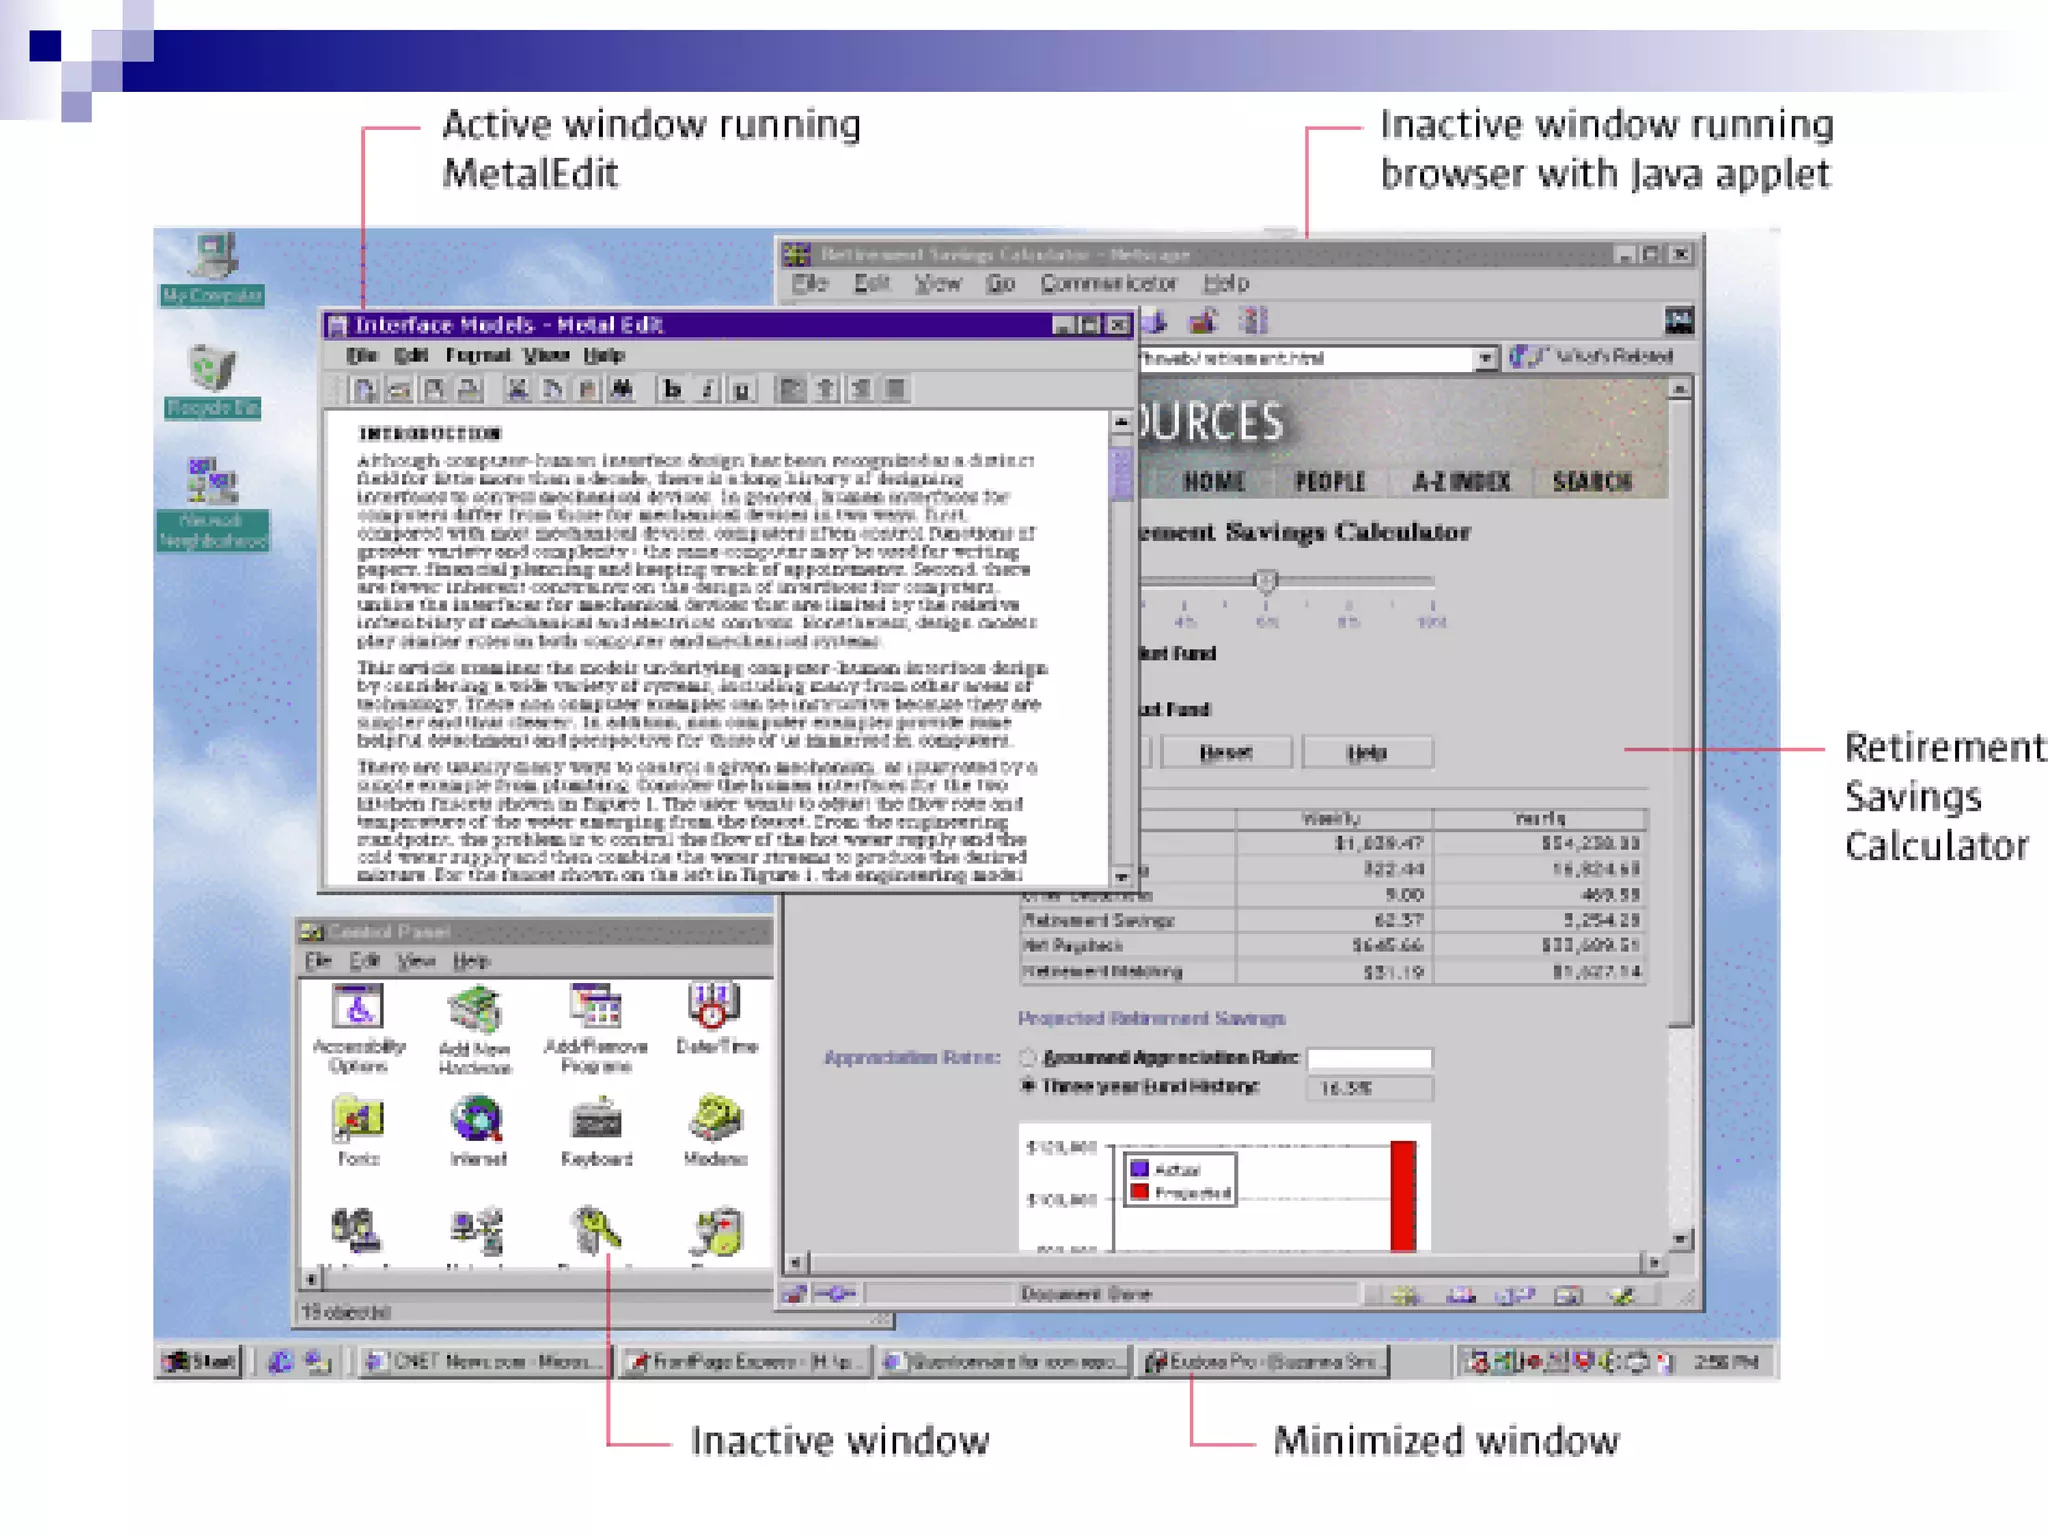
Task: Click MetalEdit scrollbar down arrow
Action: 1122,876
